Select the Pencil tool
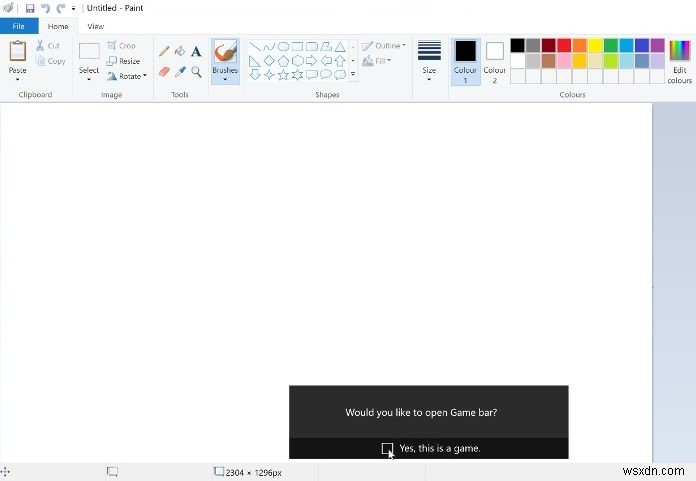Image resolution: width=696 pixels, height=481 pixels. click(x=164, y=51)
